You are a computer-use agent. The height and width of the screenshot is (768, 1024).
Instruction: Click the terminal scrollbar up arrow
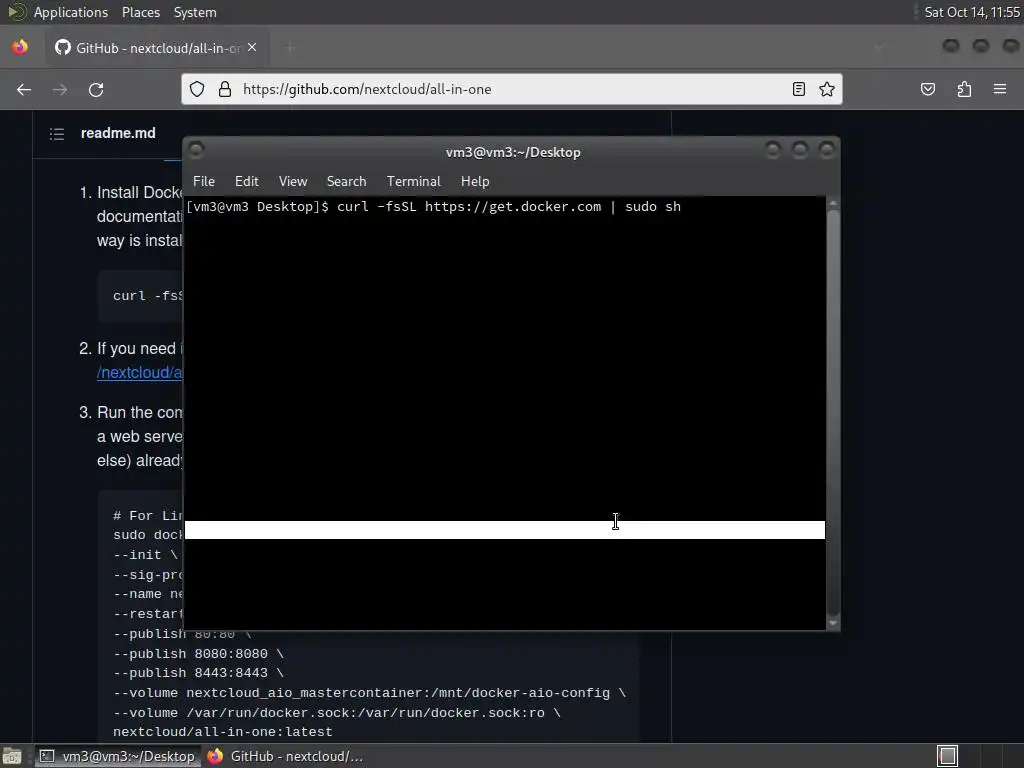click(x=833, y=204)
